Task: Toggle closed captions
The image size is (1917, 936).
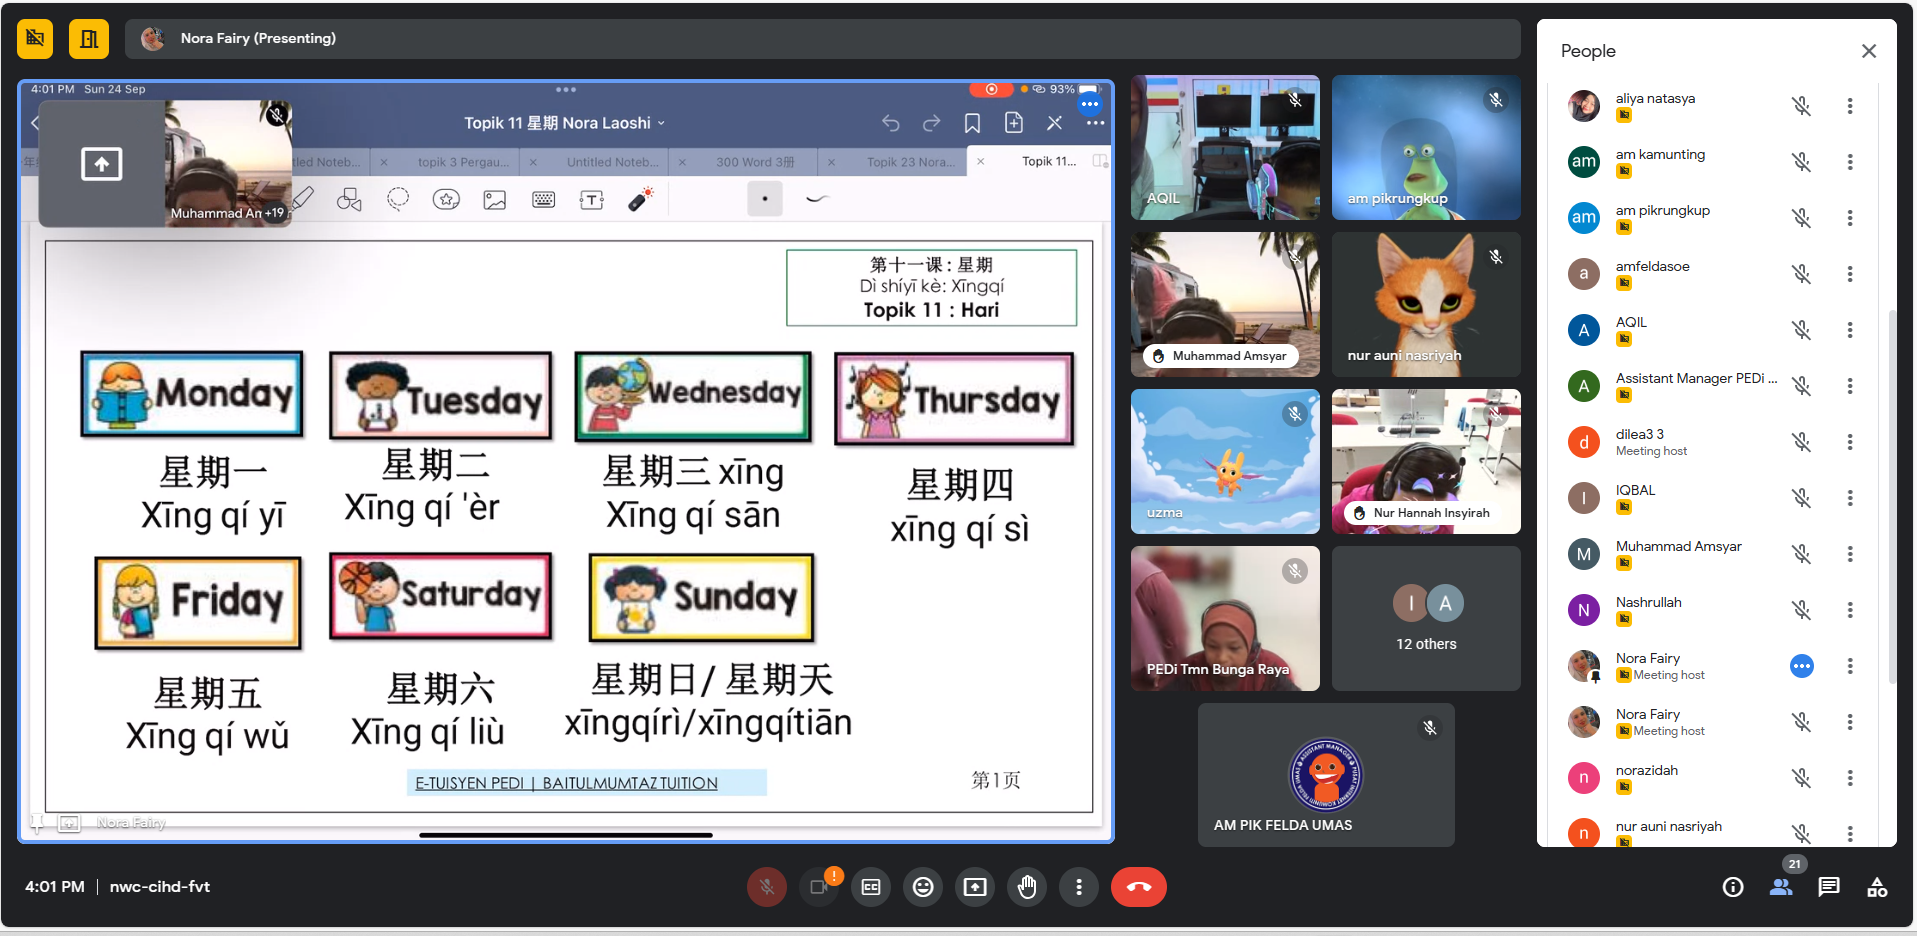Action: coord(871,887)
